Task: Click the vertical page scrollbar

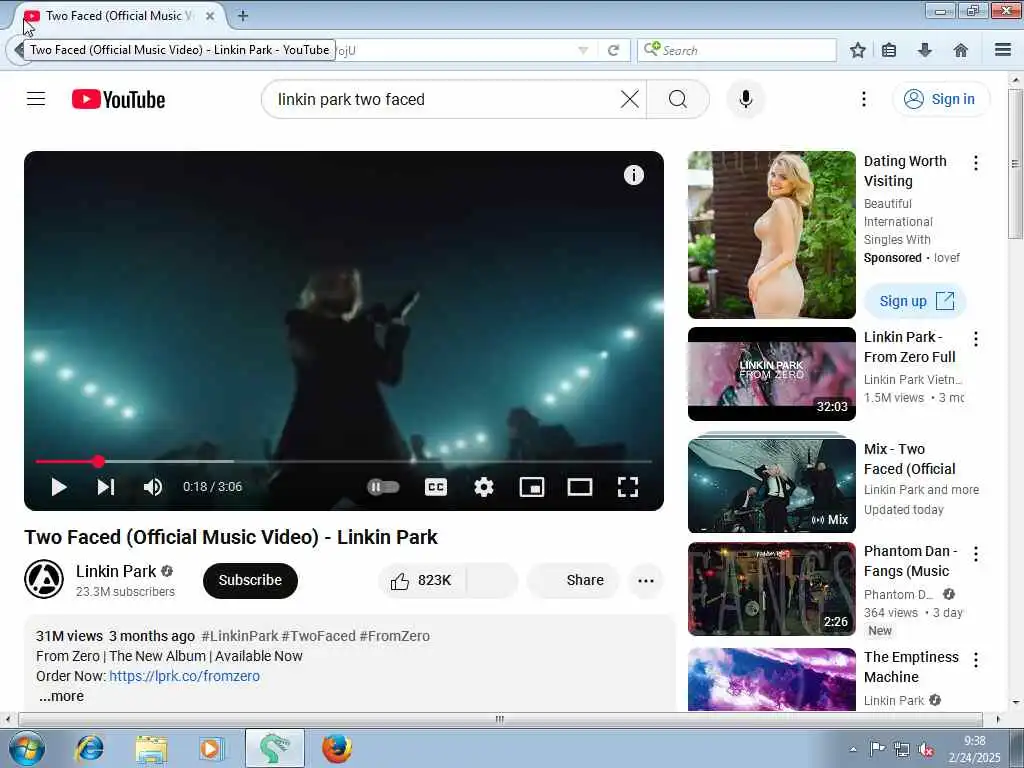Action: pyautogui.click(x=1016, y=163)
